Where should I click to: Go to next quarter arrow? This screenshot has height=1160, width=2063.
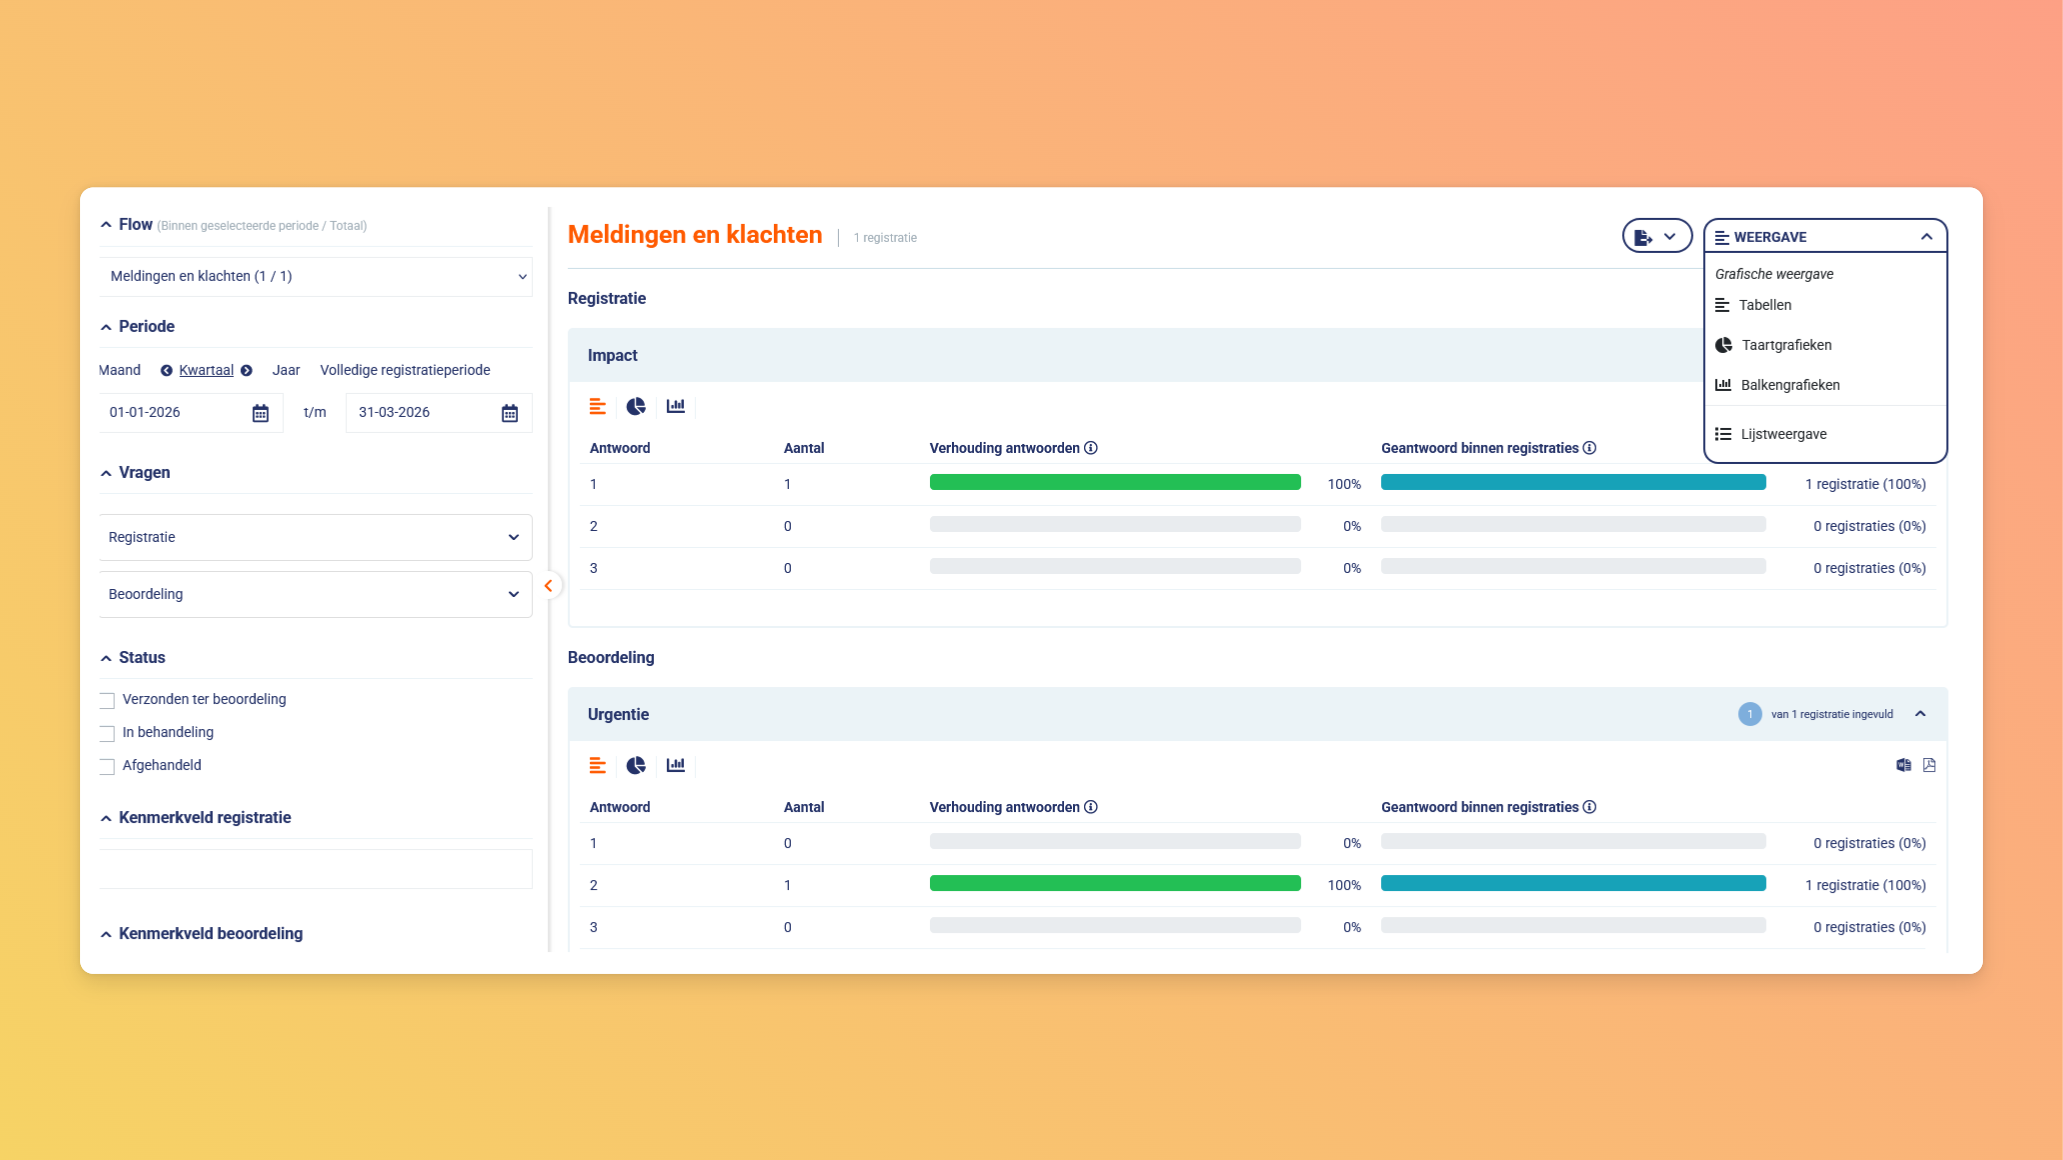coord(247,371)
